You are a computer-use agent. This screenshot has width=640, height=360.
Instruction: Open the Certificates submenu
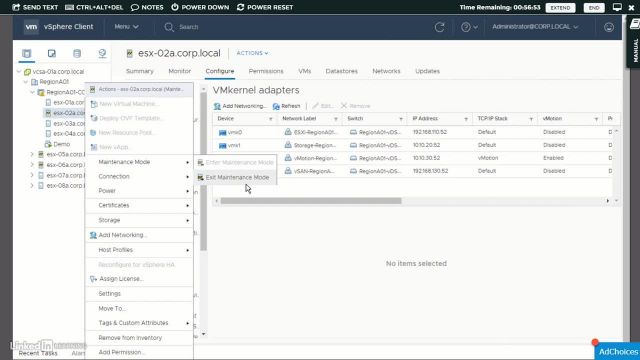pos(139,205)
